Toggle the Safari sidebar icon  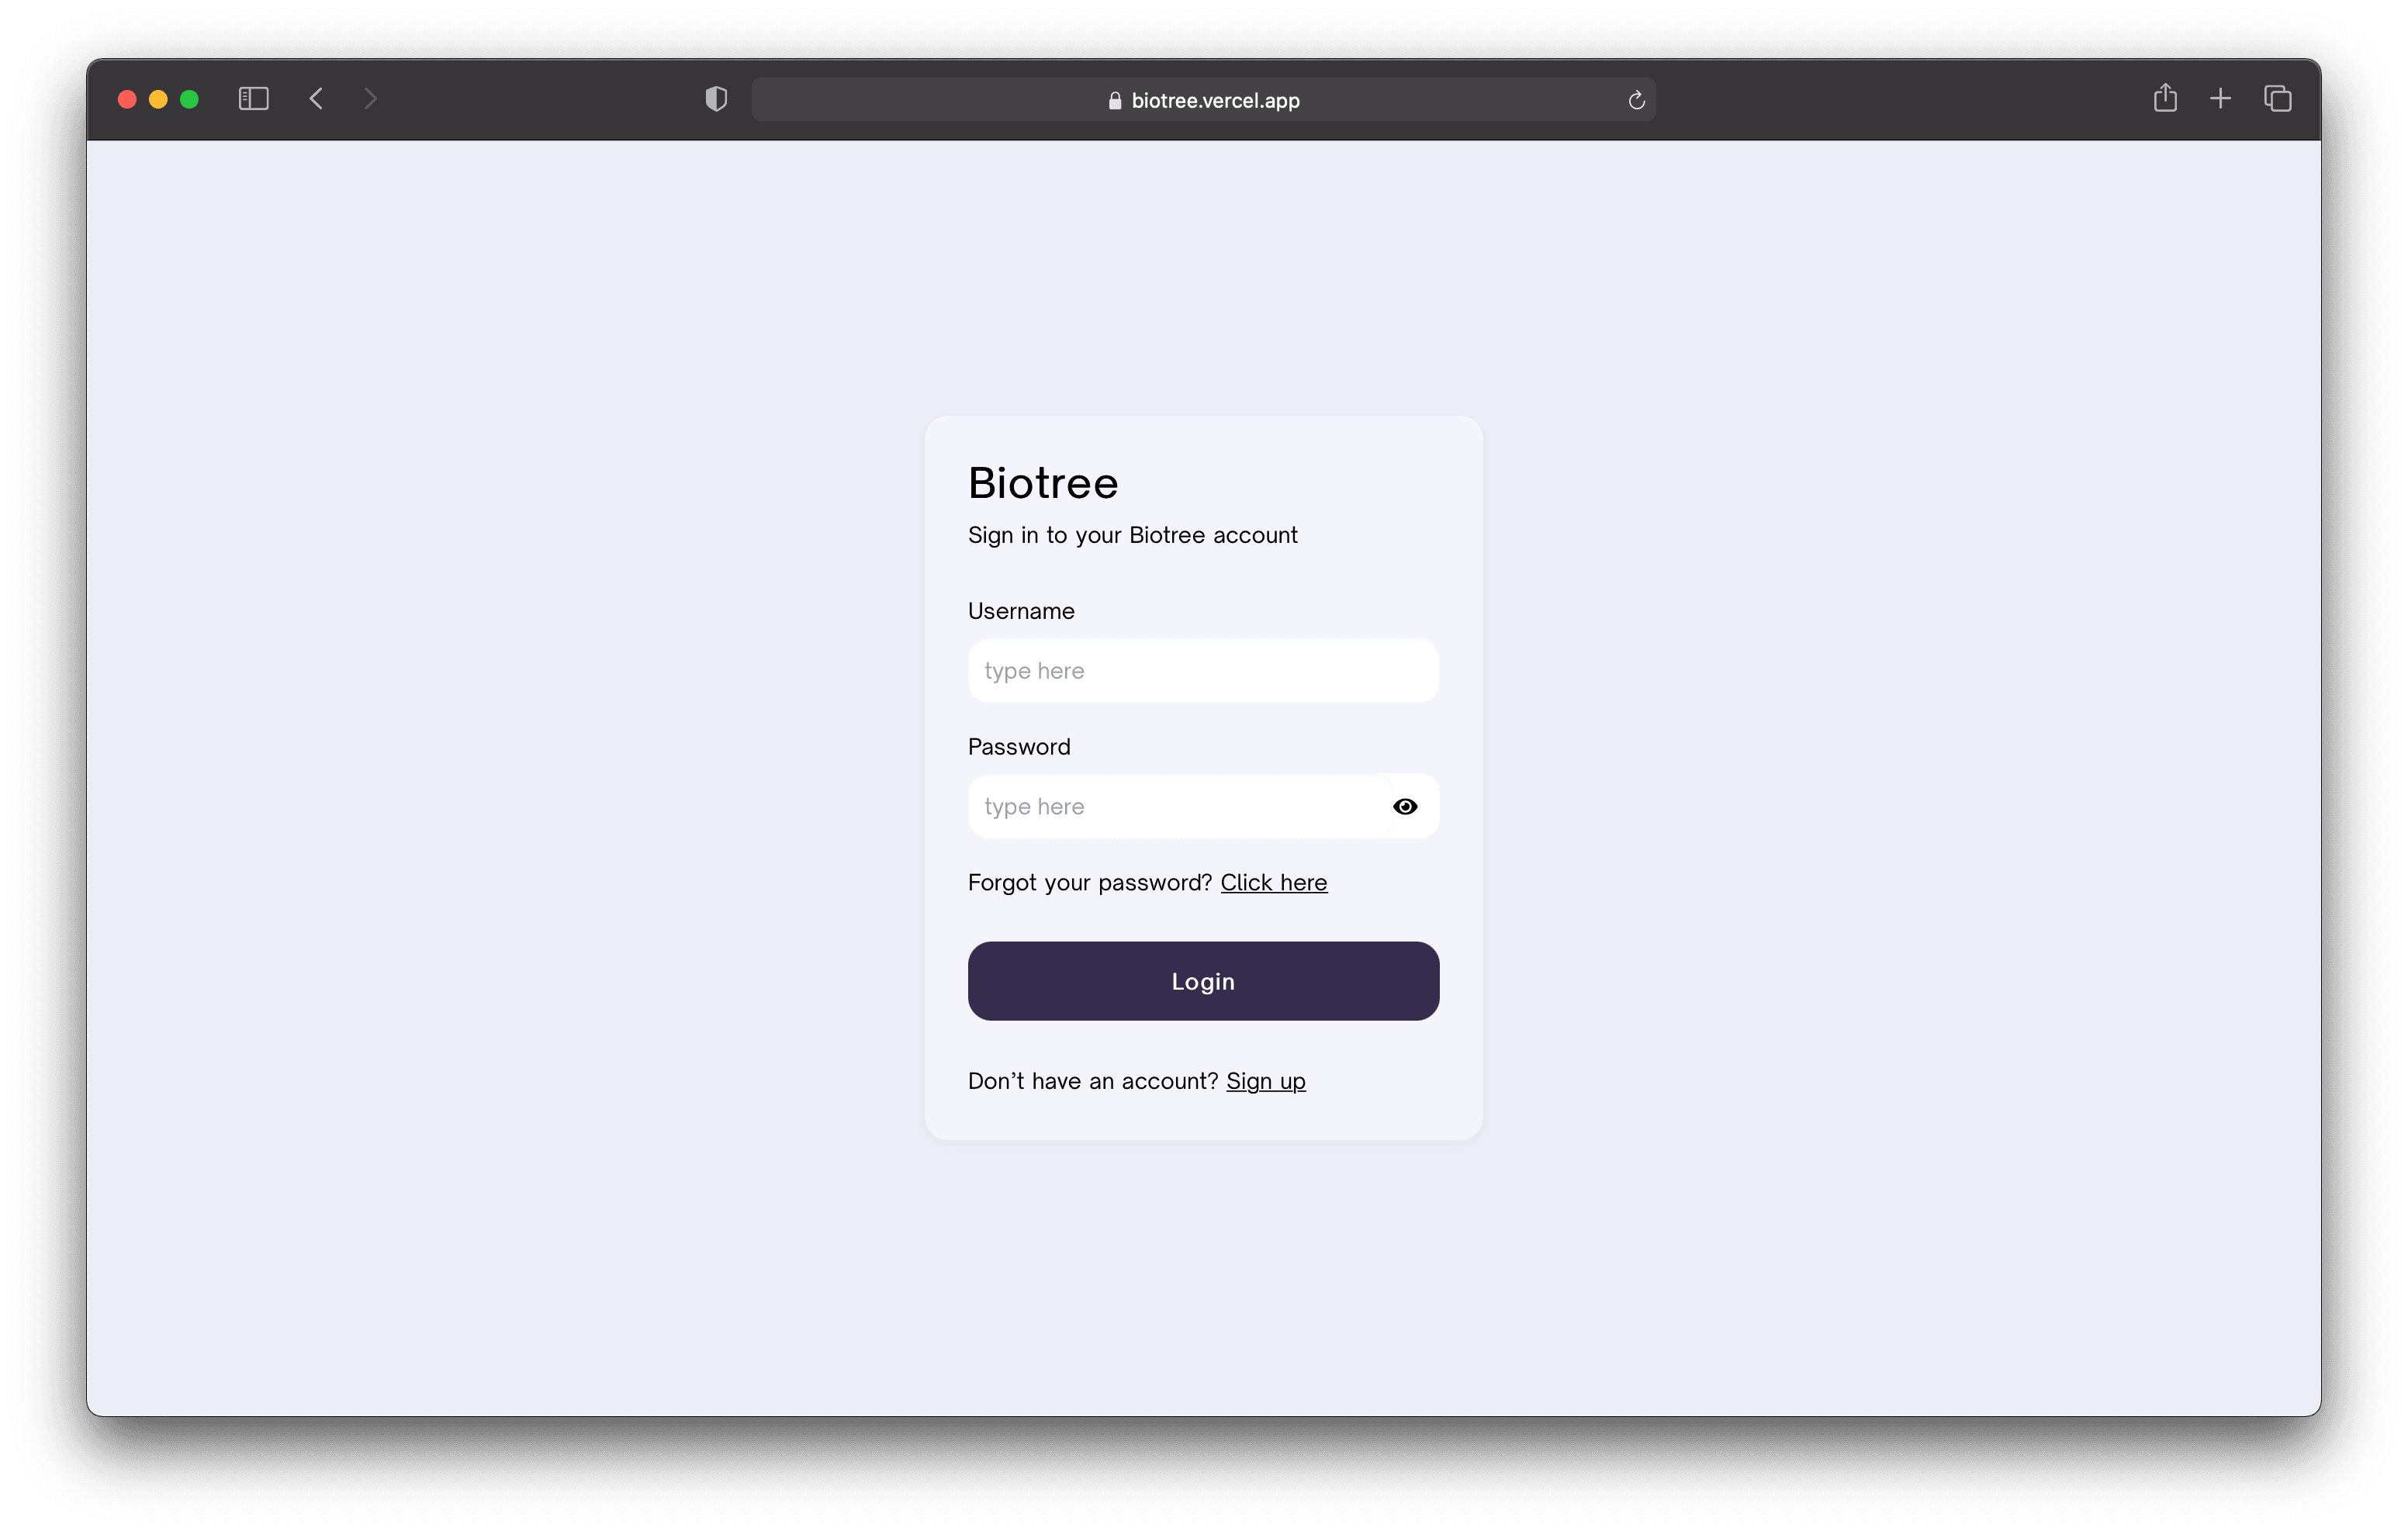(x=253, y=99)
